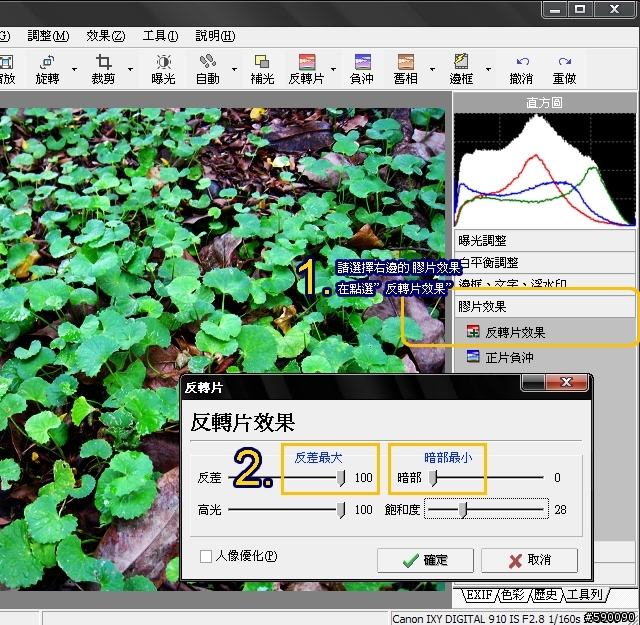Image resolution: width=640 pixels, height=625 pixels.
Task: Click the 補光 fill light icon
Action: (x=262, y=62)
